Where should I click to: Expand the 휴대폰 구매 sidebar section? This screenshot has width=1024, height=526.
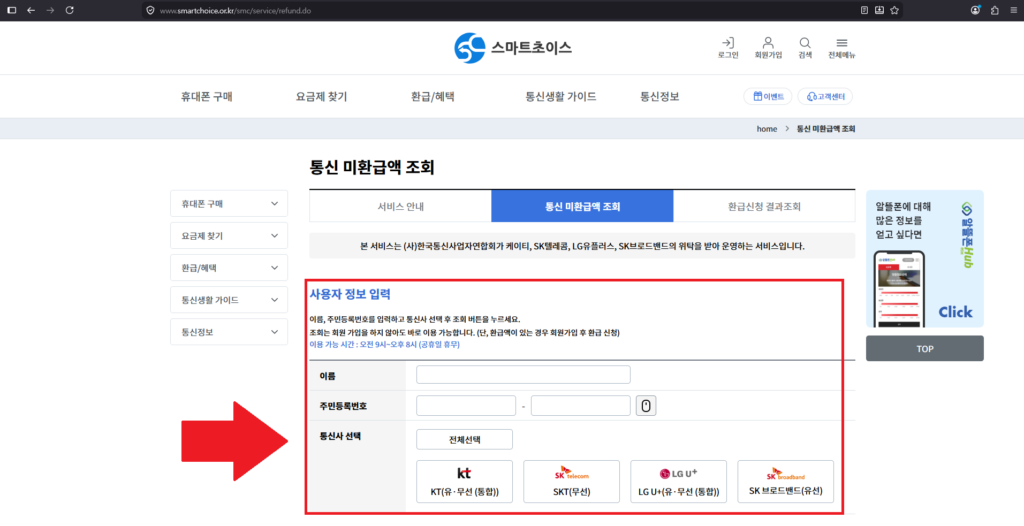click(x=229, y=204)
